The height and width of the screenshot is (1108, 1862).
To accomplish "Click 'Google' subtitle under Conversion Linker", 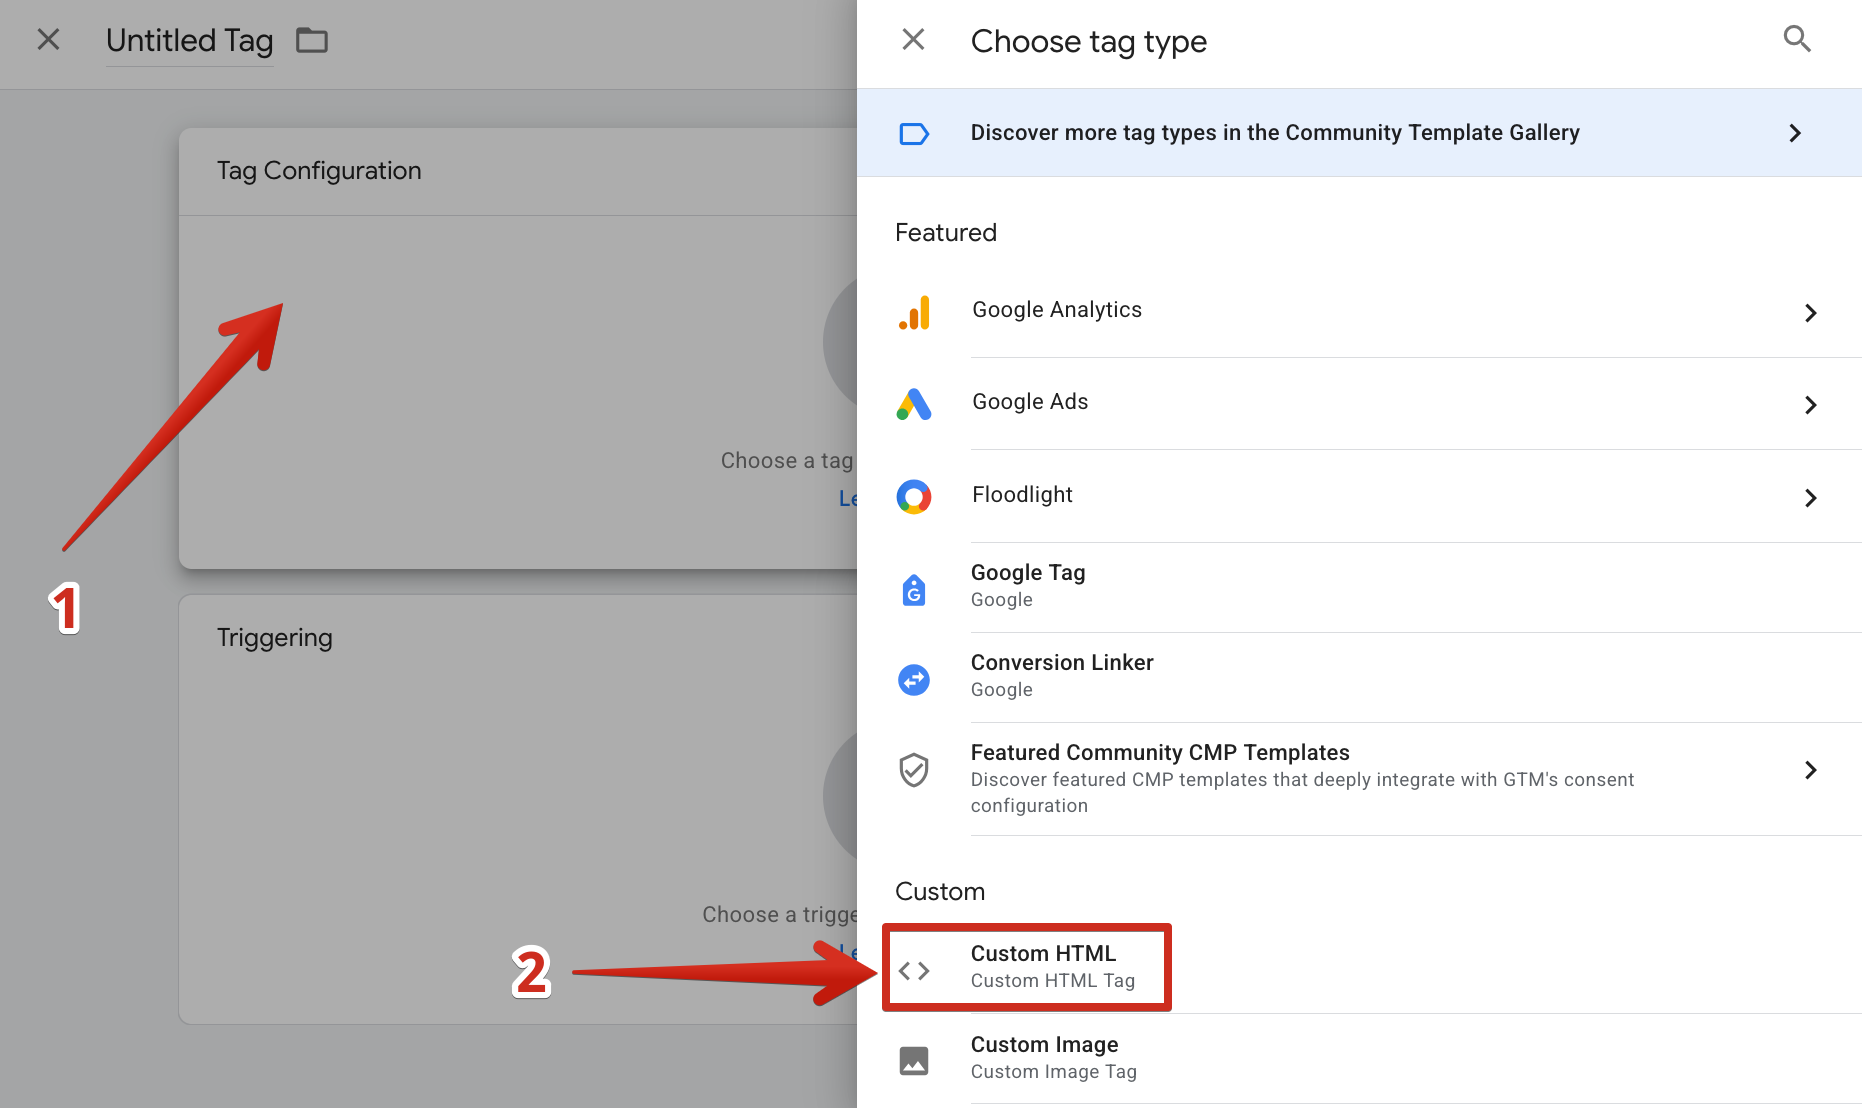I will pos(1002,690).
